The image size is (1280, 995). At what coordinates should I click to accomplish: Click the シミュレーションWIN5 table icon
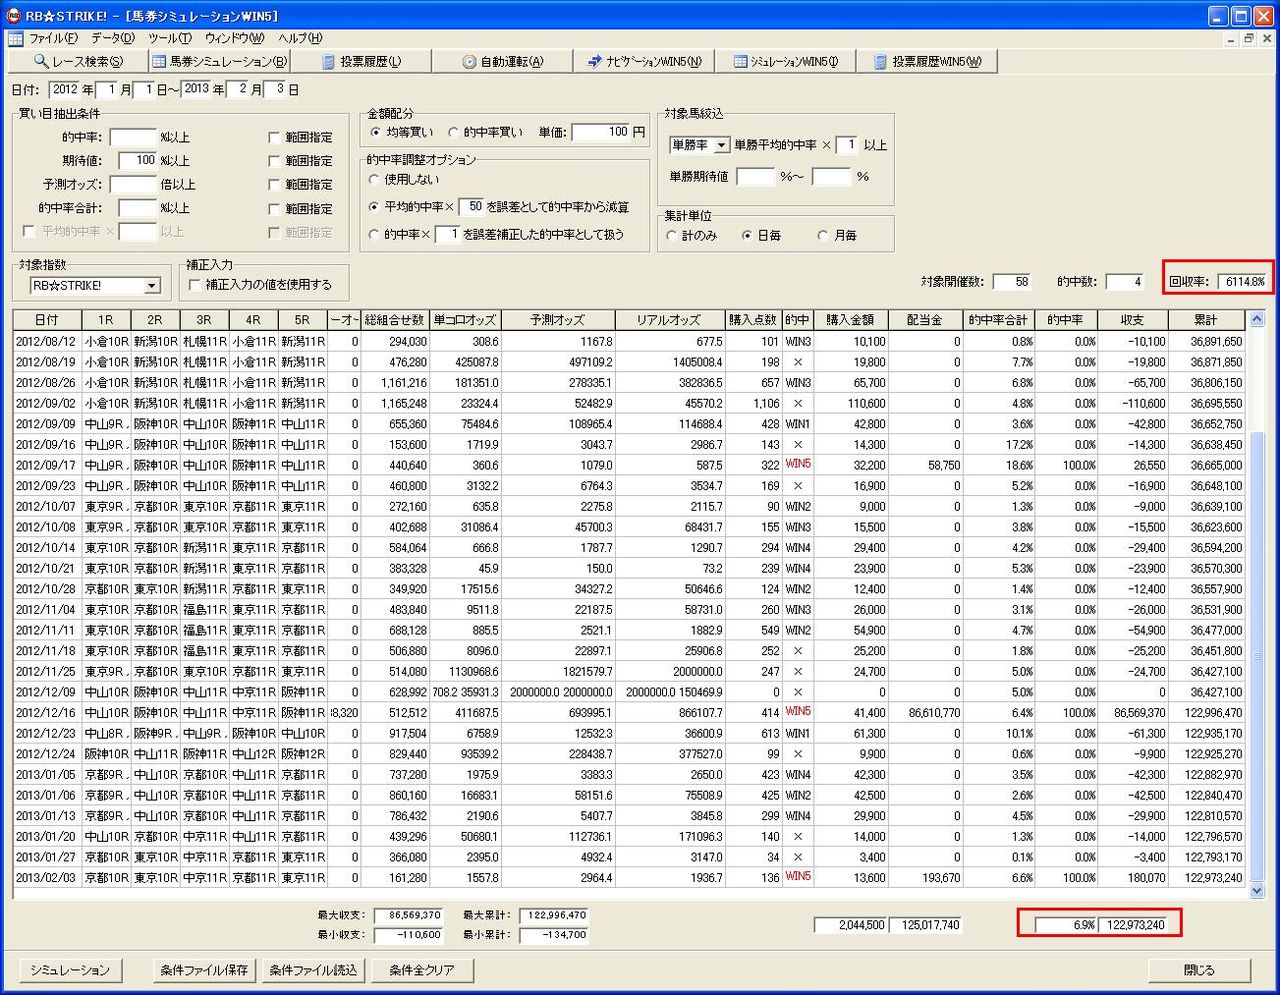click(740, 62)
